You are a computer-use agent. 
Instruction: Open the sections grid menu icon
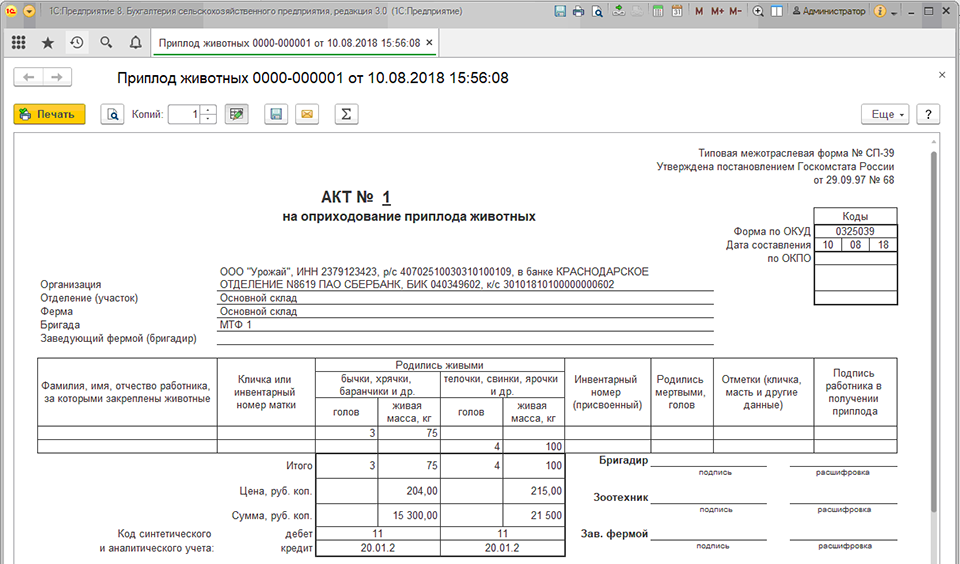click(18, 42)
